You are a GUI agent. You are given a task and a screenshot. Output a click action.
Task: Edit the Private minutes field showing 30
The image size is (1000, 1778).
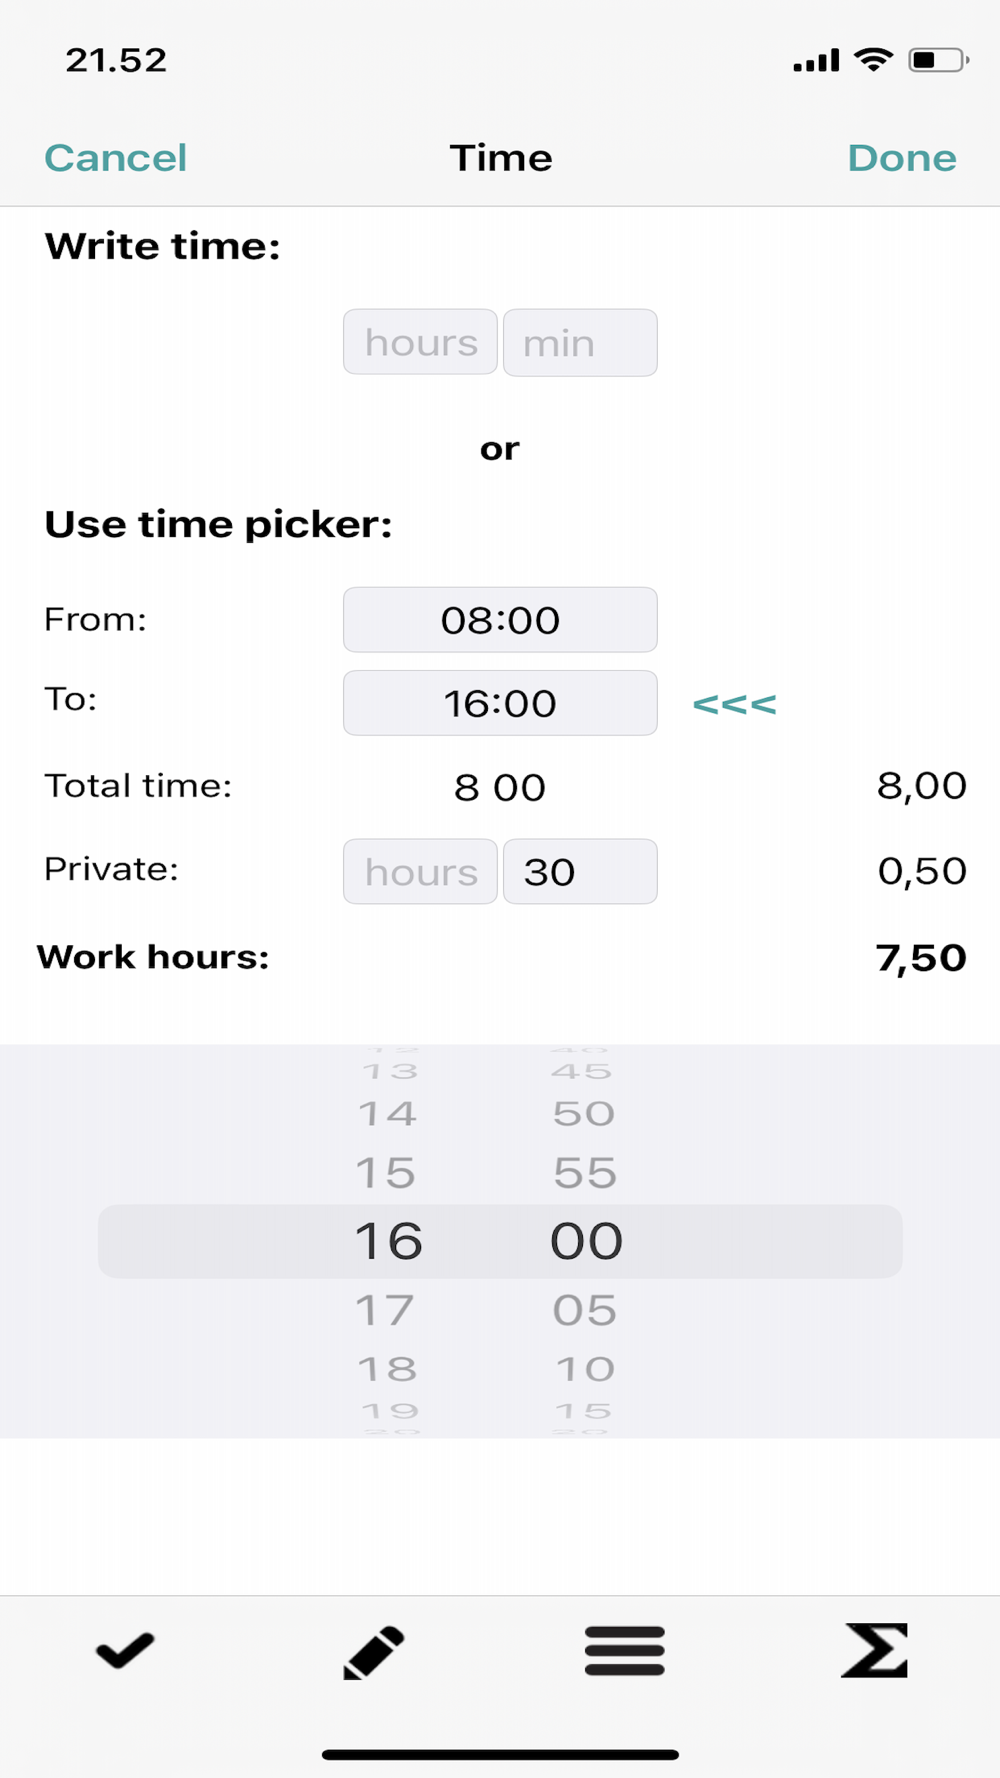click(580, 872)
